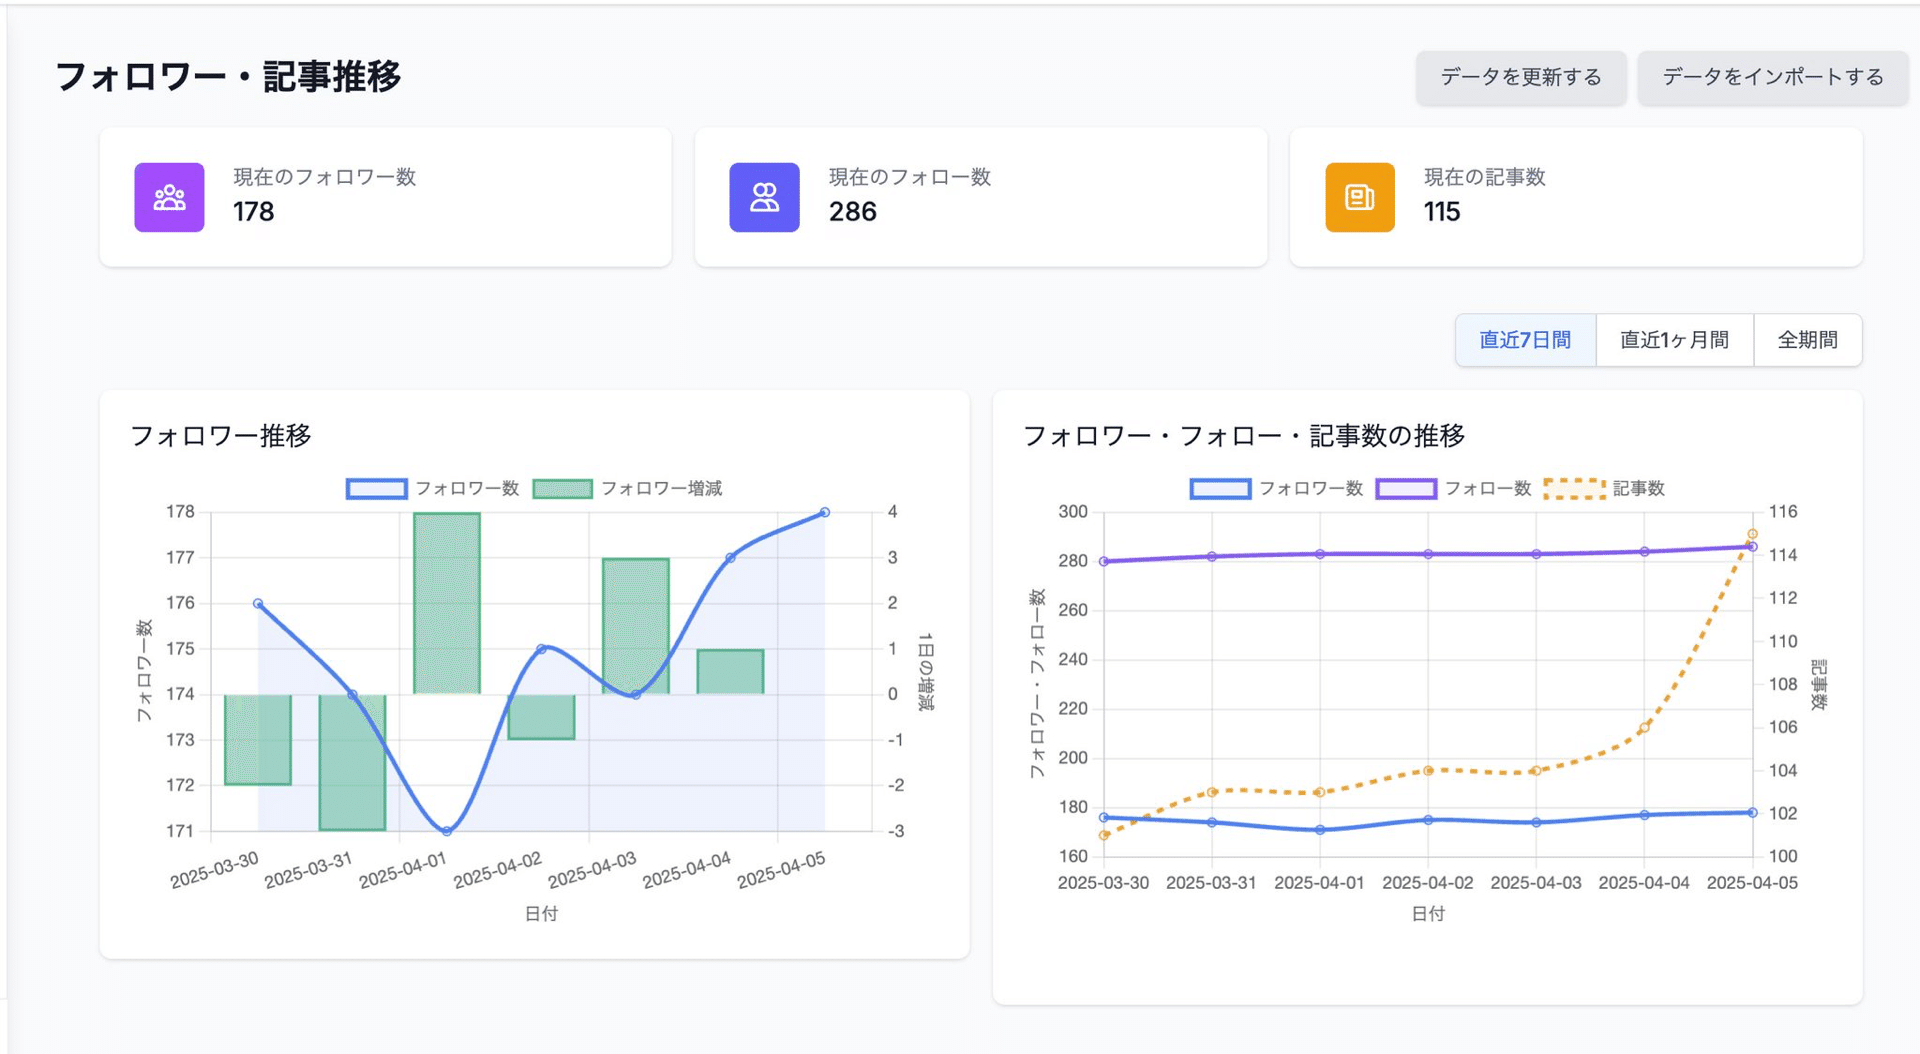This screenshot has height=1054, width=1920.
Task: Click the orange articles newspaper icon
Action: pyautogui.click(x=1360, y=197)
